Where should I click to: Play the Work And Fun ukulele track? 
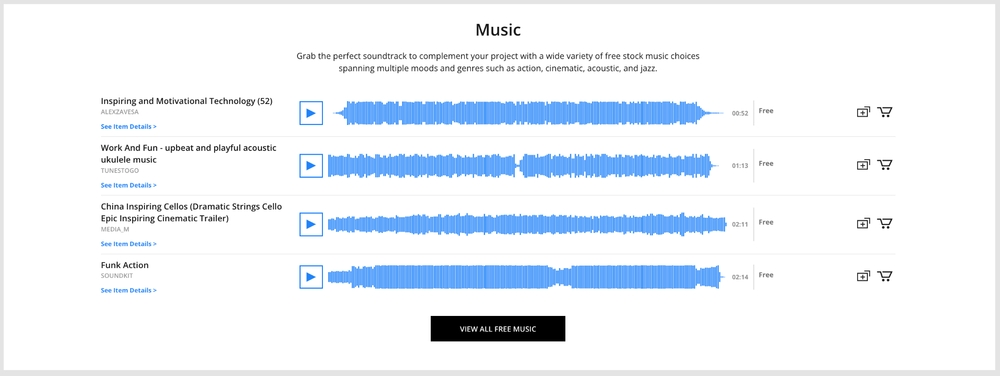[311, 166]
